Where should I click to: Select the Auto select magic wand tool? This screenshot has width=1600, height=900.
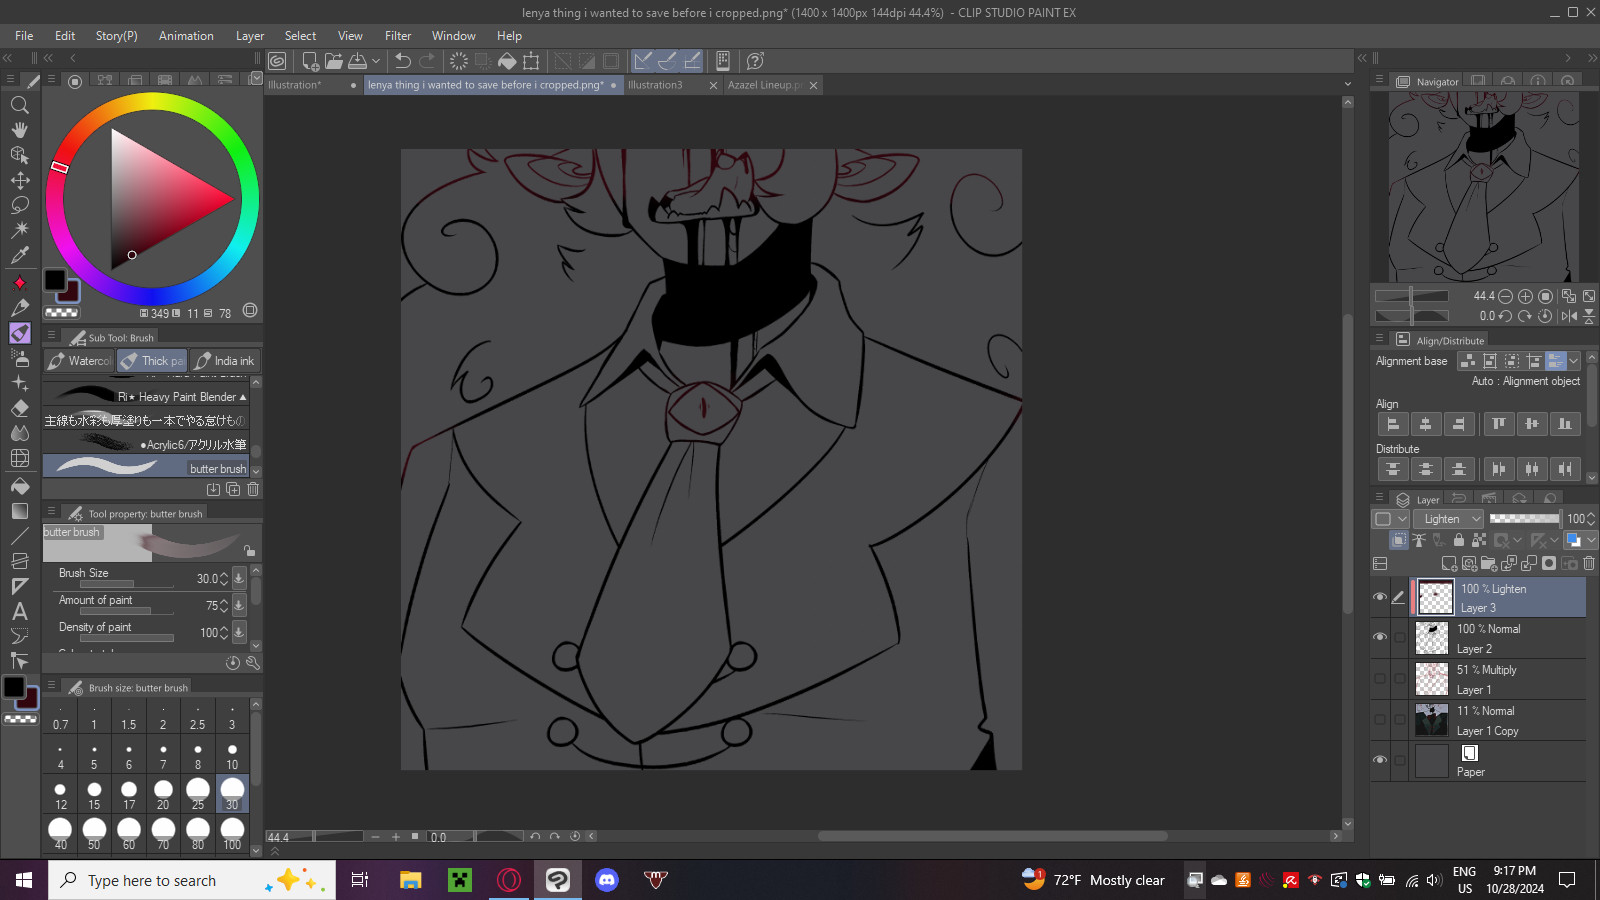(19, 230)
